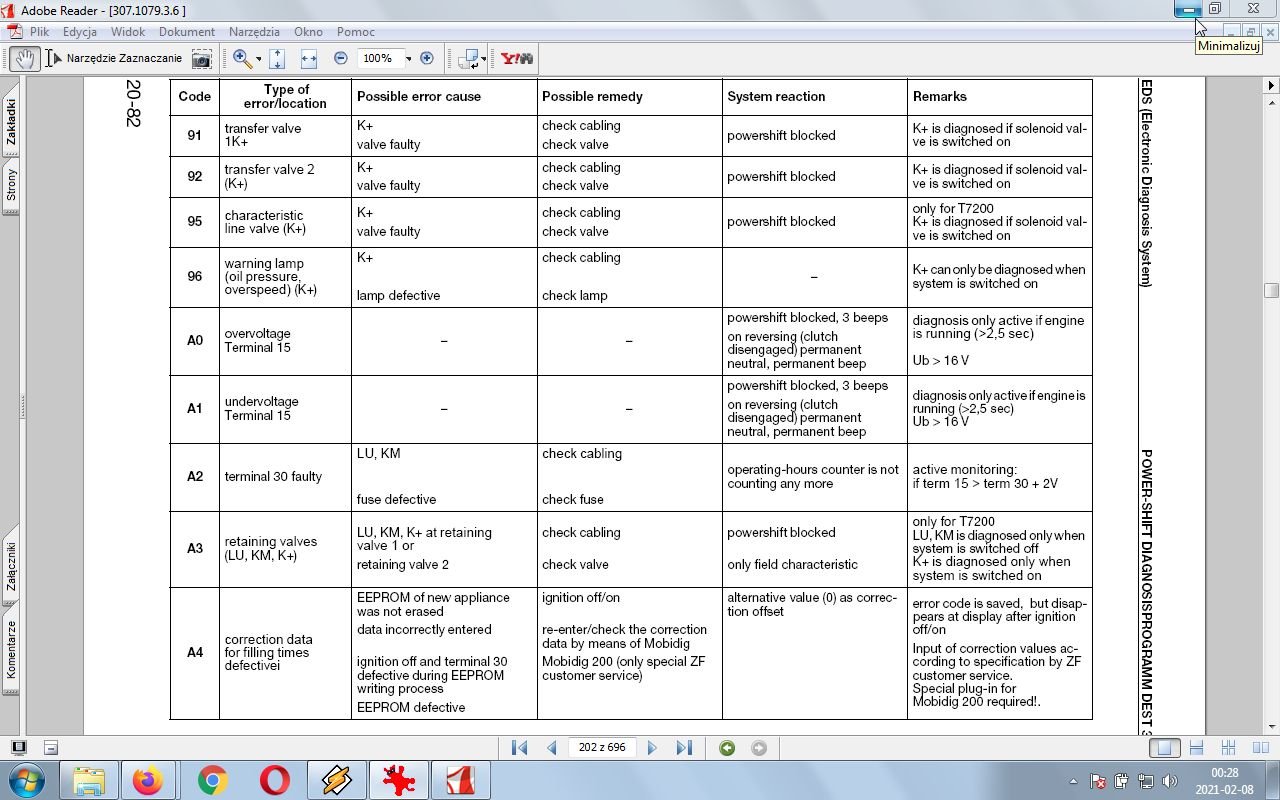The image size is (1280, 800).
Task: Open the zoom percentage dropdown arrow
Action: coord(408,59)
